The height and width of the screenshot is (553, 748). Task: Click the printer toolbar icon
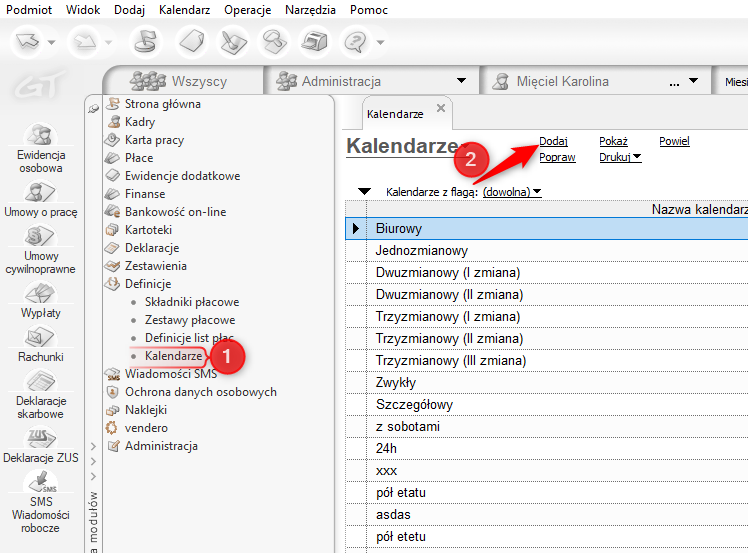click(314, 42)
